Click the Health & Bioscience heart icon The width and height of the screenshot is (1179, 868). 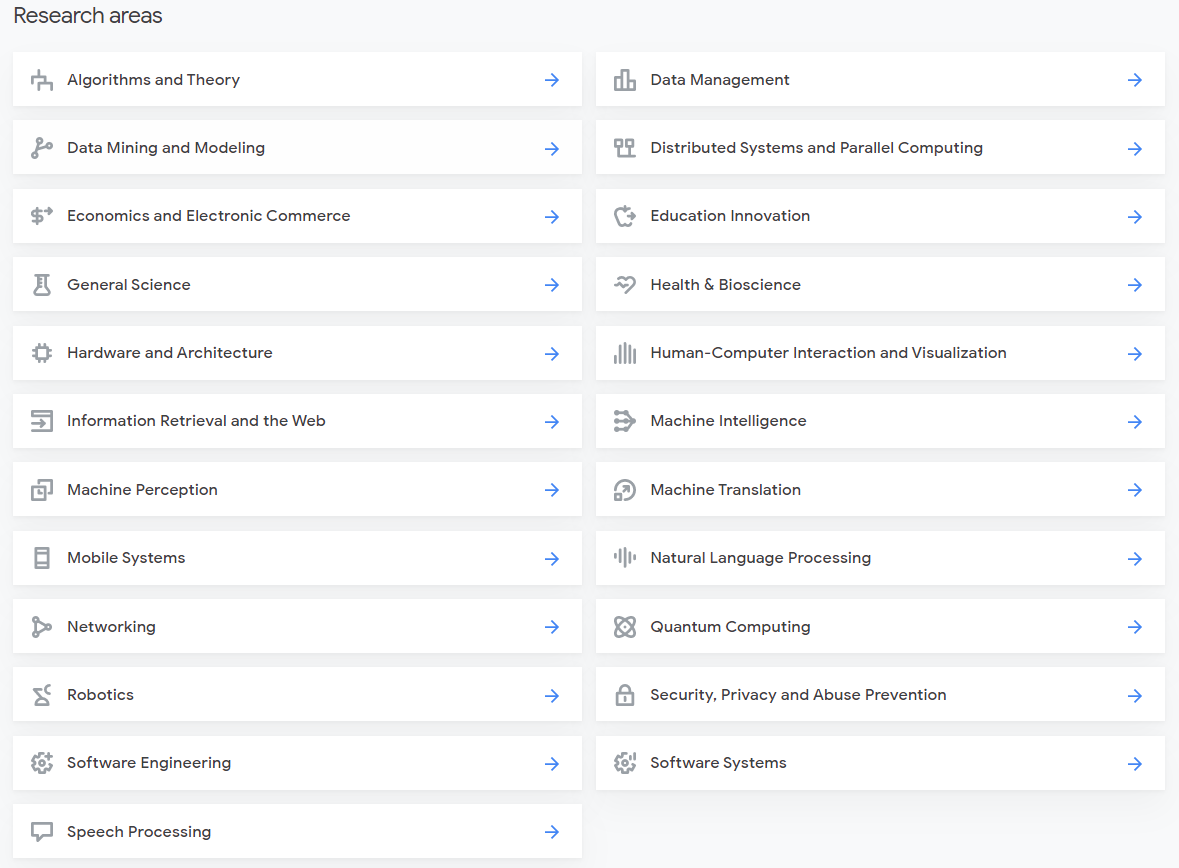coord(625,285)
